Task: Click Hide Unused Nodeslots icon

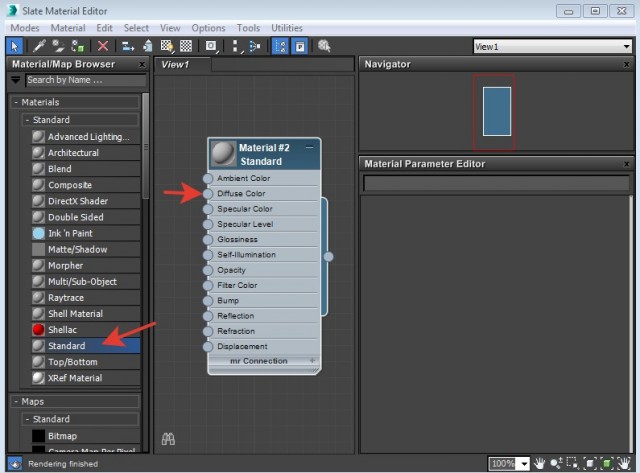Action: [x=147, y=46]
